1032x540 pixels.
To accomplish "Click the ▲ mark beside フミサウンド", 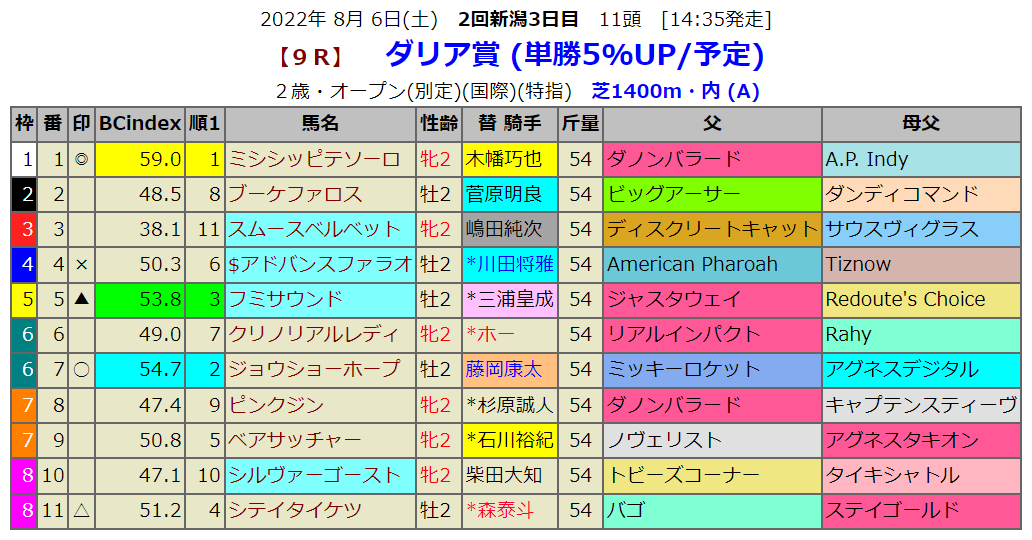I will 81,299.
